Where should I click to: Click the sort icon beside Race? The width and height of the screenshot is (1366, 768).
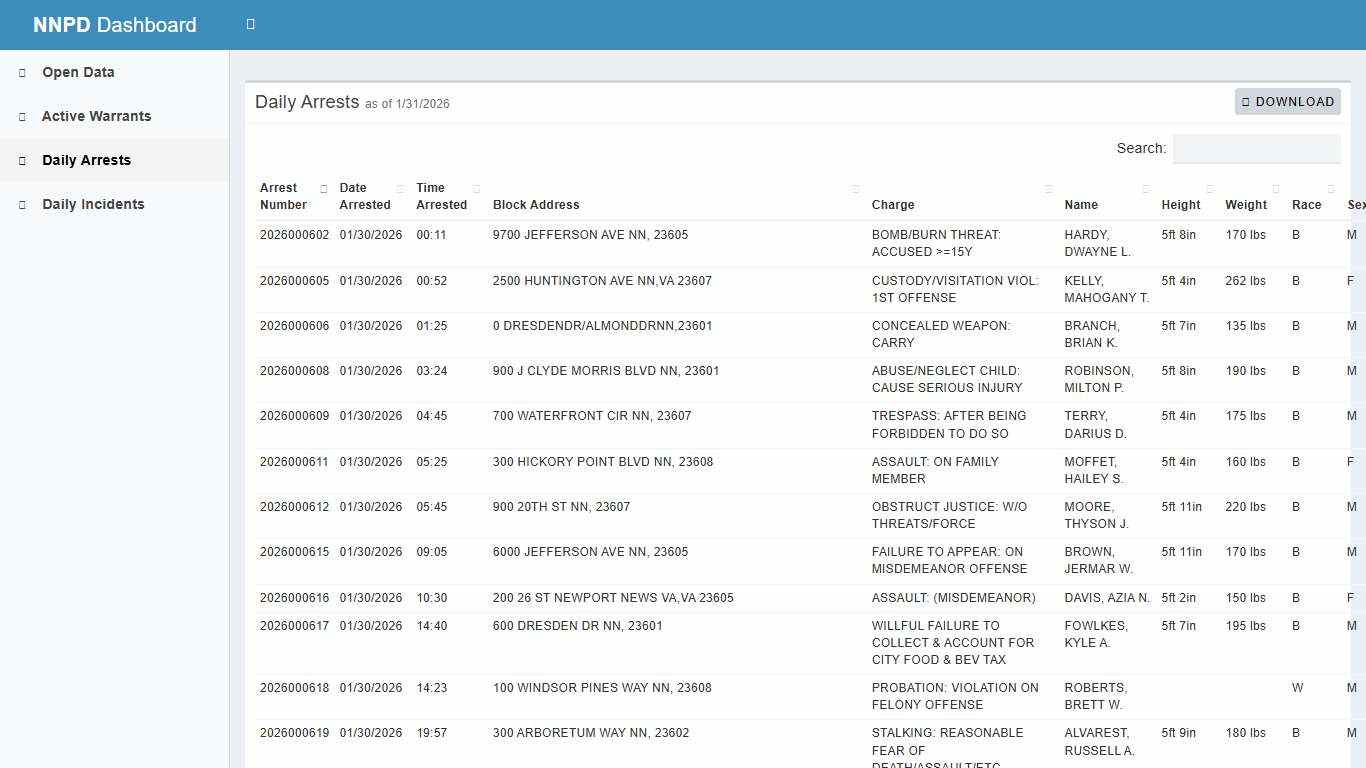tap(1331, 188)
